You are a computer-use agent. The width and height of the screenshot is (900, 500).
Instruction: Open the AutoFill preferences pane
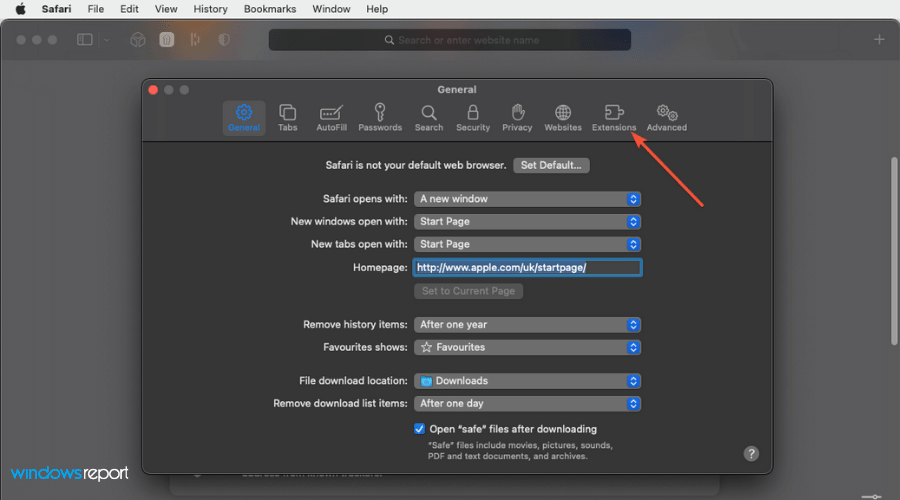pyautogui.click(x=331, y=118)
